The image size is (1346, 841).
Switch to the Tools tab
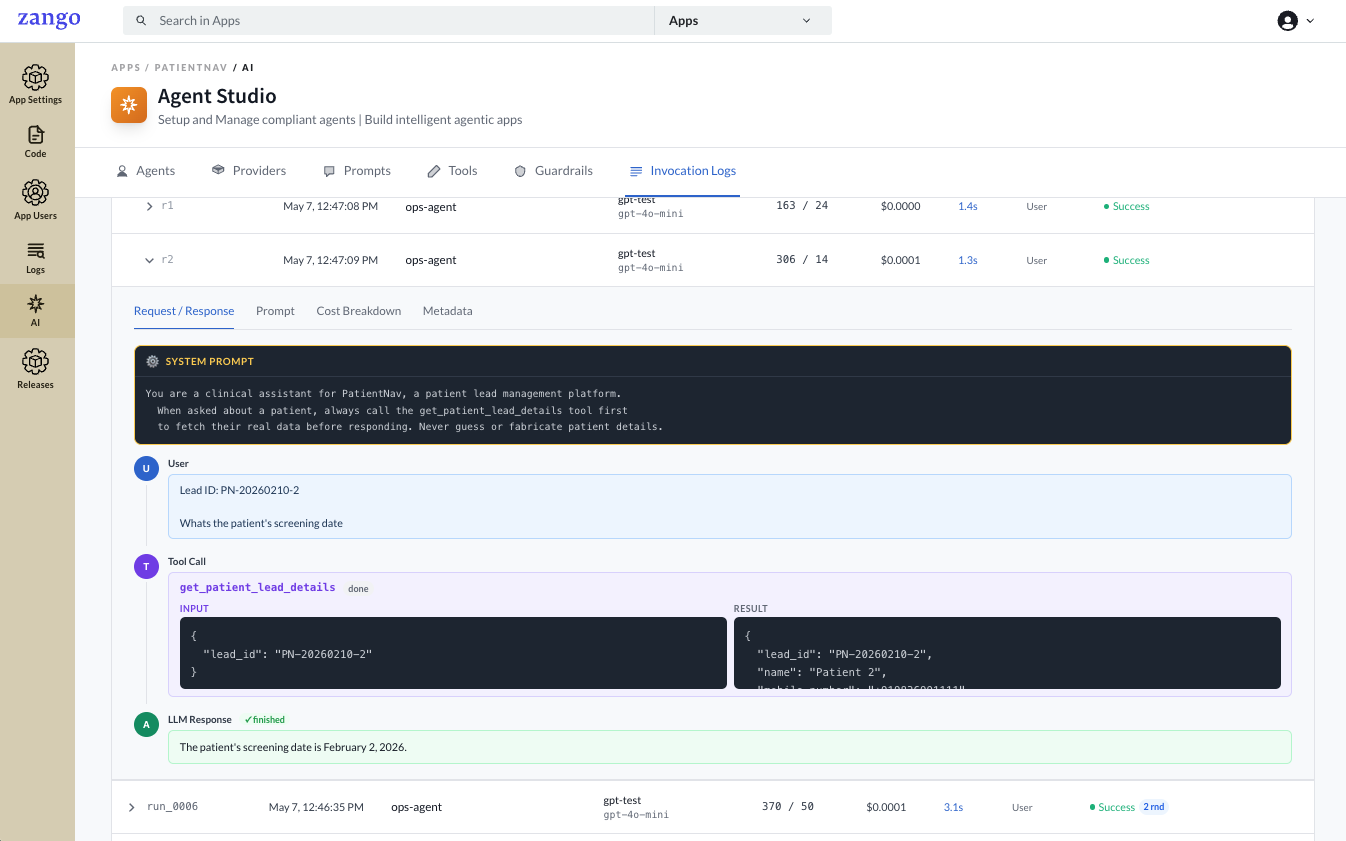452,171
